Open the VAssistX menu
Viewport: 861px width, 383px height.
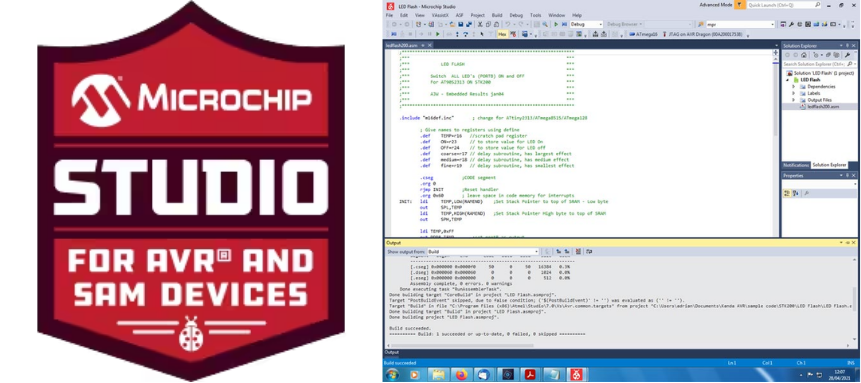pos(440,15)
